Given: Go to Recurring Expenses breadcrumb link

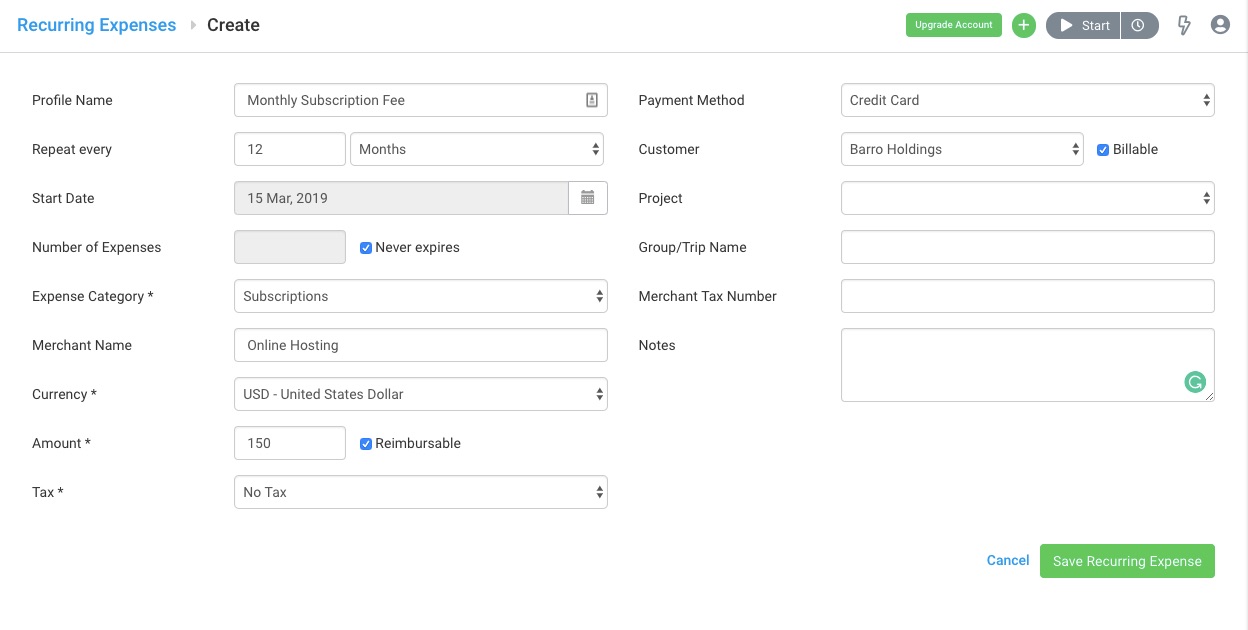Looking at the screenshot, I should [x=97, y=25].
